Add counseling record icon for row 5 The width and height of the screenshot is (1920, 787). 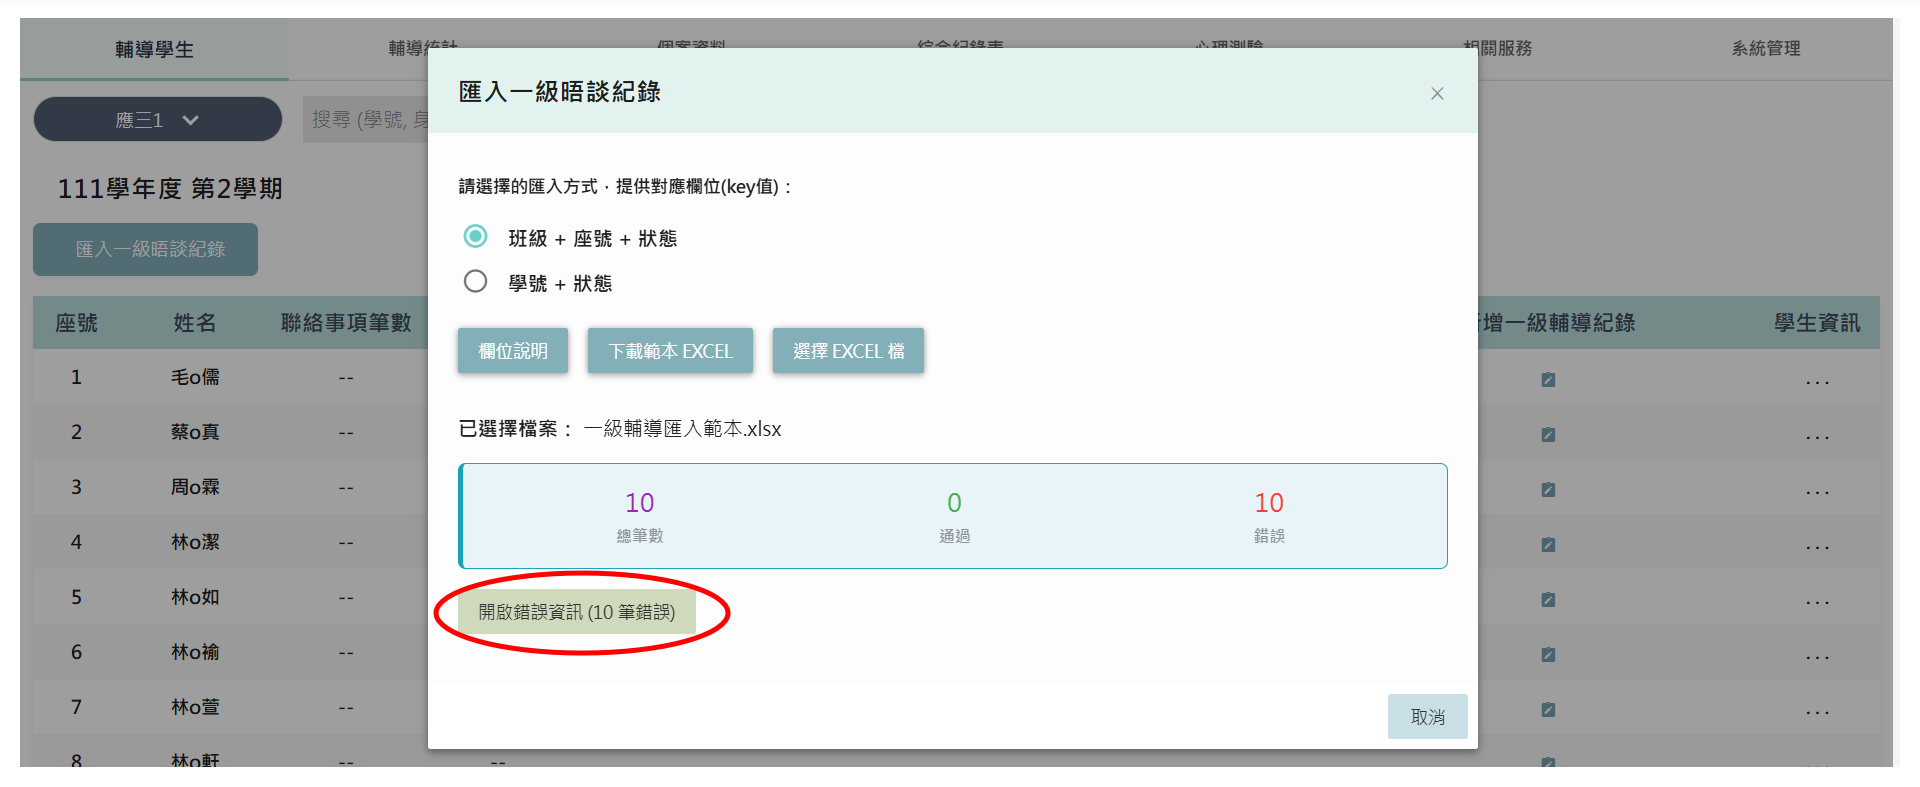pos(1548,600)
